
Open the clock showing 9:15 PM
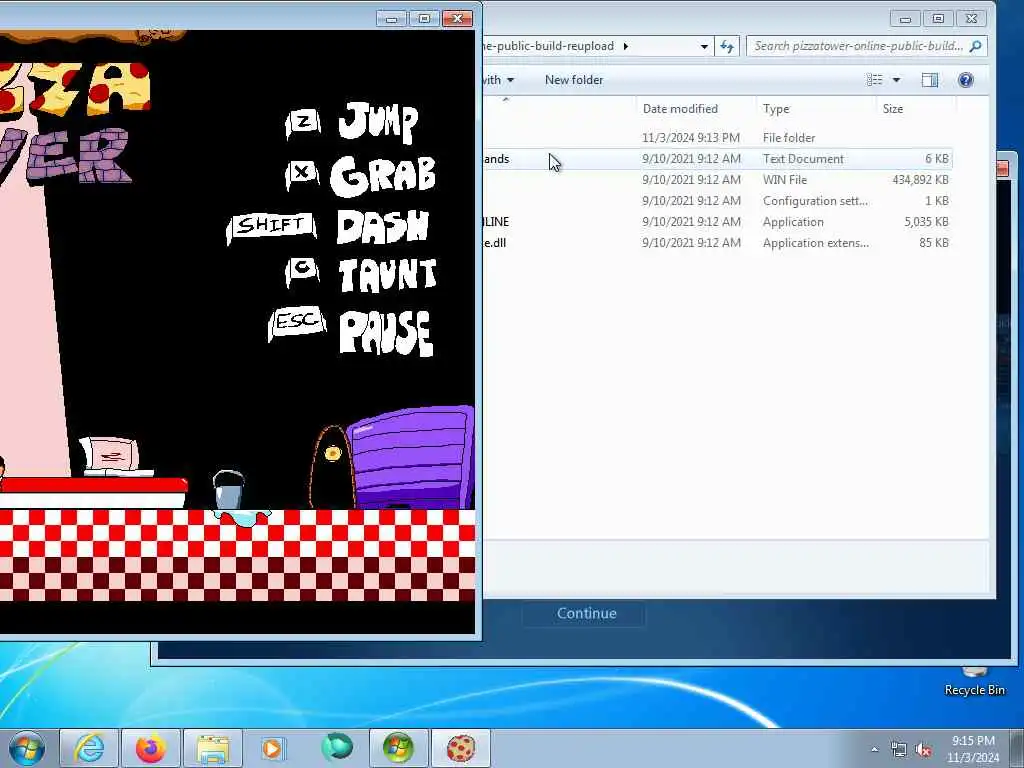tap(973, 749)
